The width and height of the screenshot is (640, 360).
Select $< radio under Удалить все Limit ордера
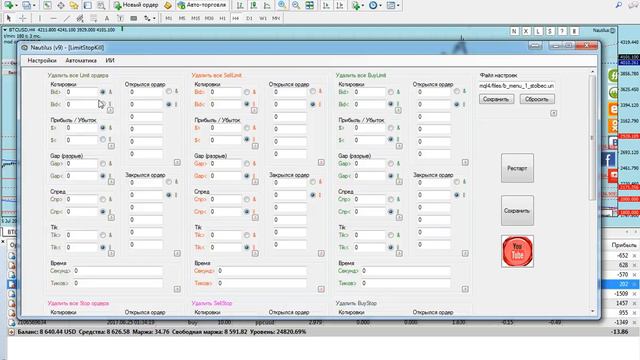(103, 140)
